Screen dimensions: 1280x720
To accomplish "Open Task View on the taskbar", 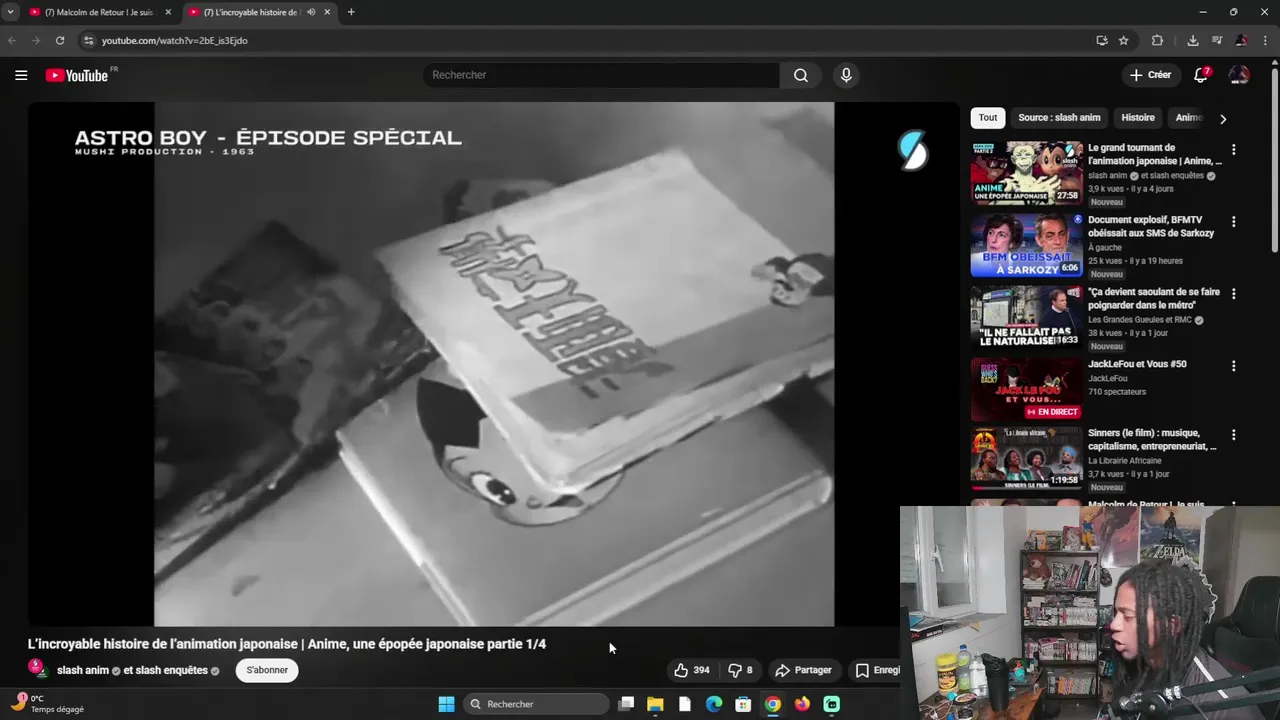I will pos(626,704).
